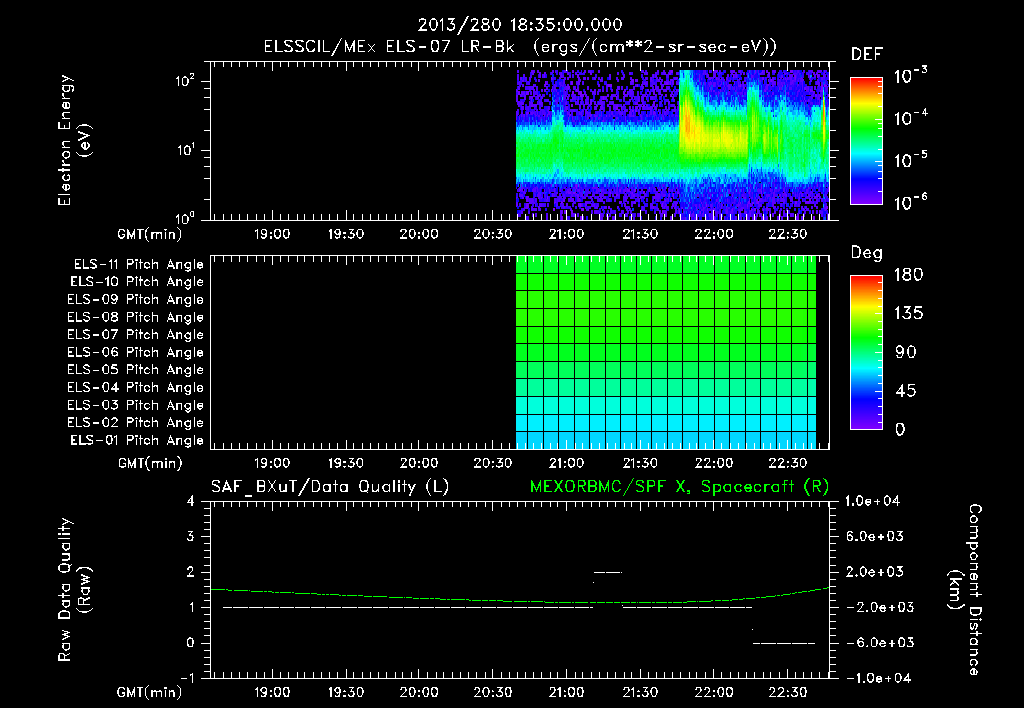The width and height of the screenshot is (1024, 708).
Task: Click the 1.0e+04 right axis value
Action: point(872,501)
